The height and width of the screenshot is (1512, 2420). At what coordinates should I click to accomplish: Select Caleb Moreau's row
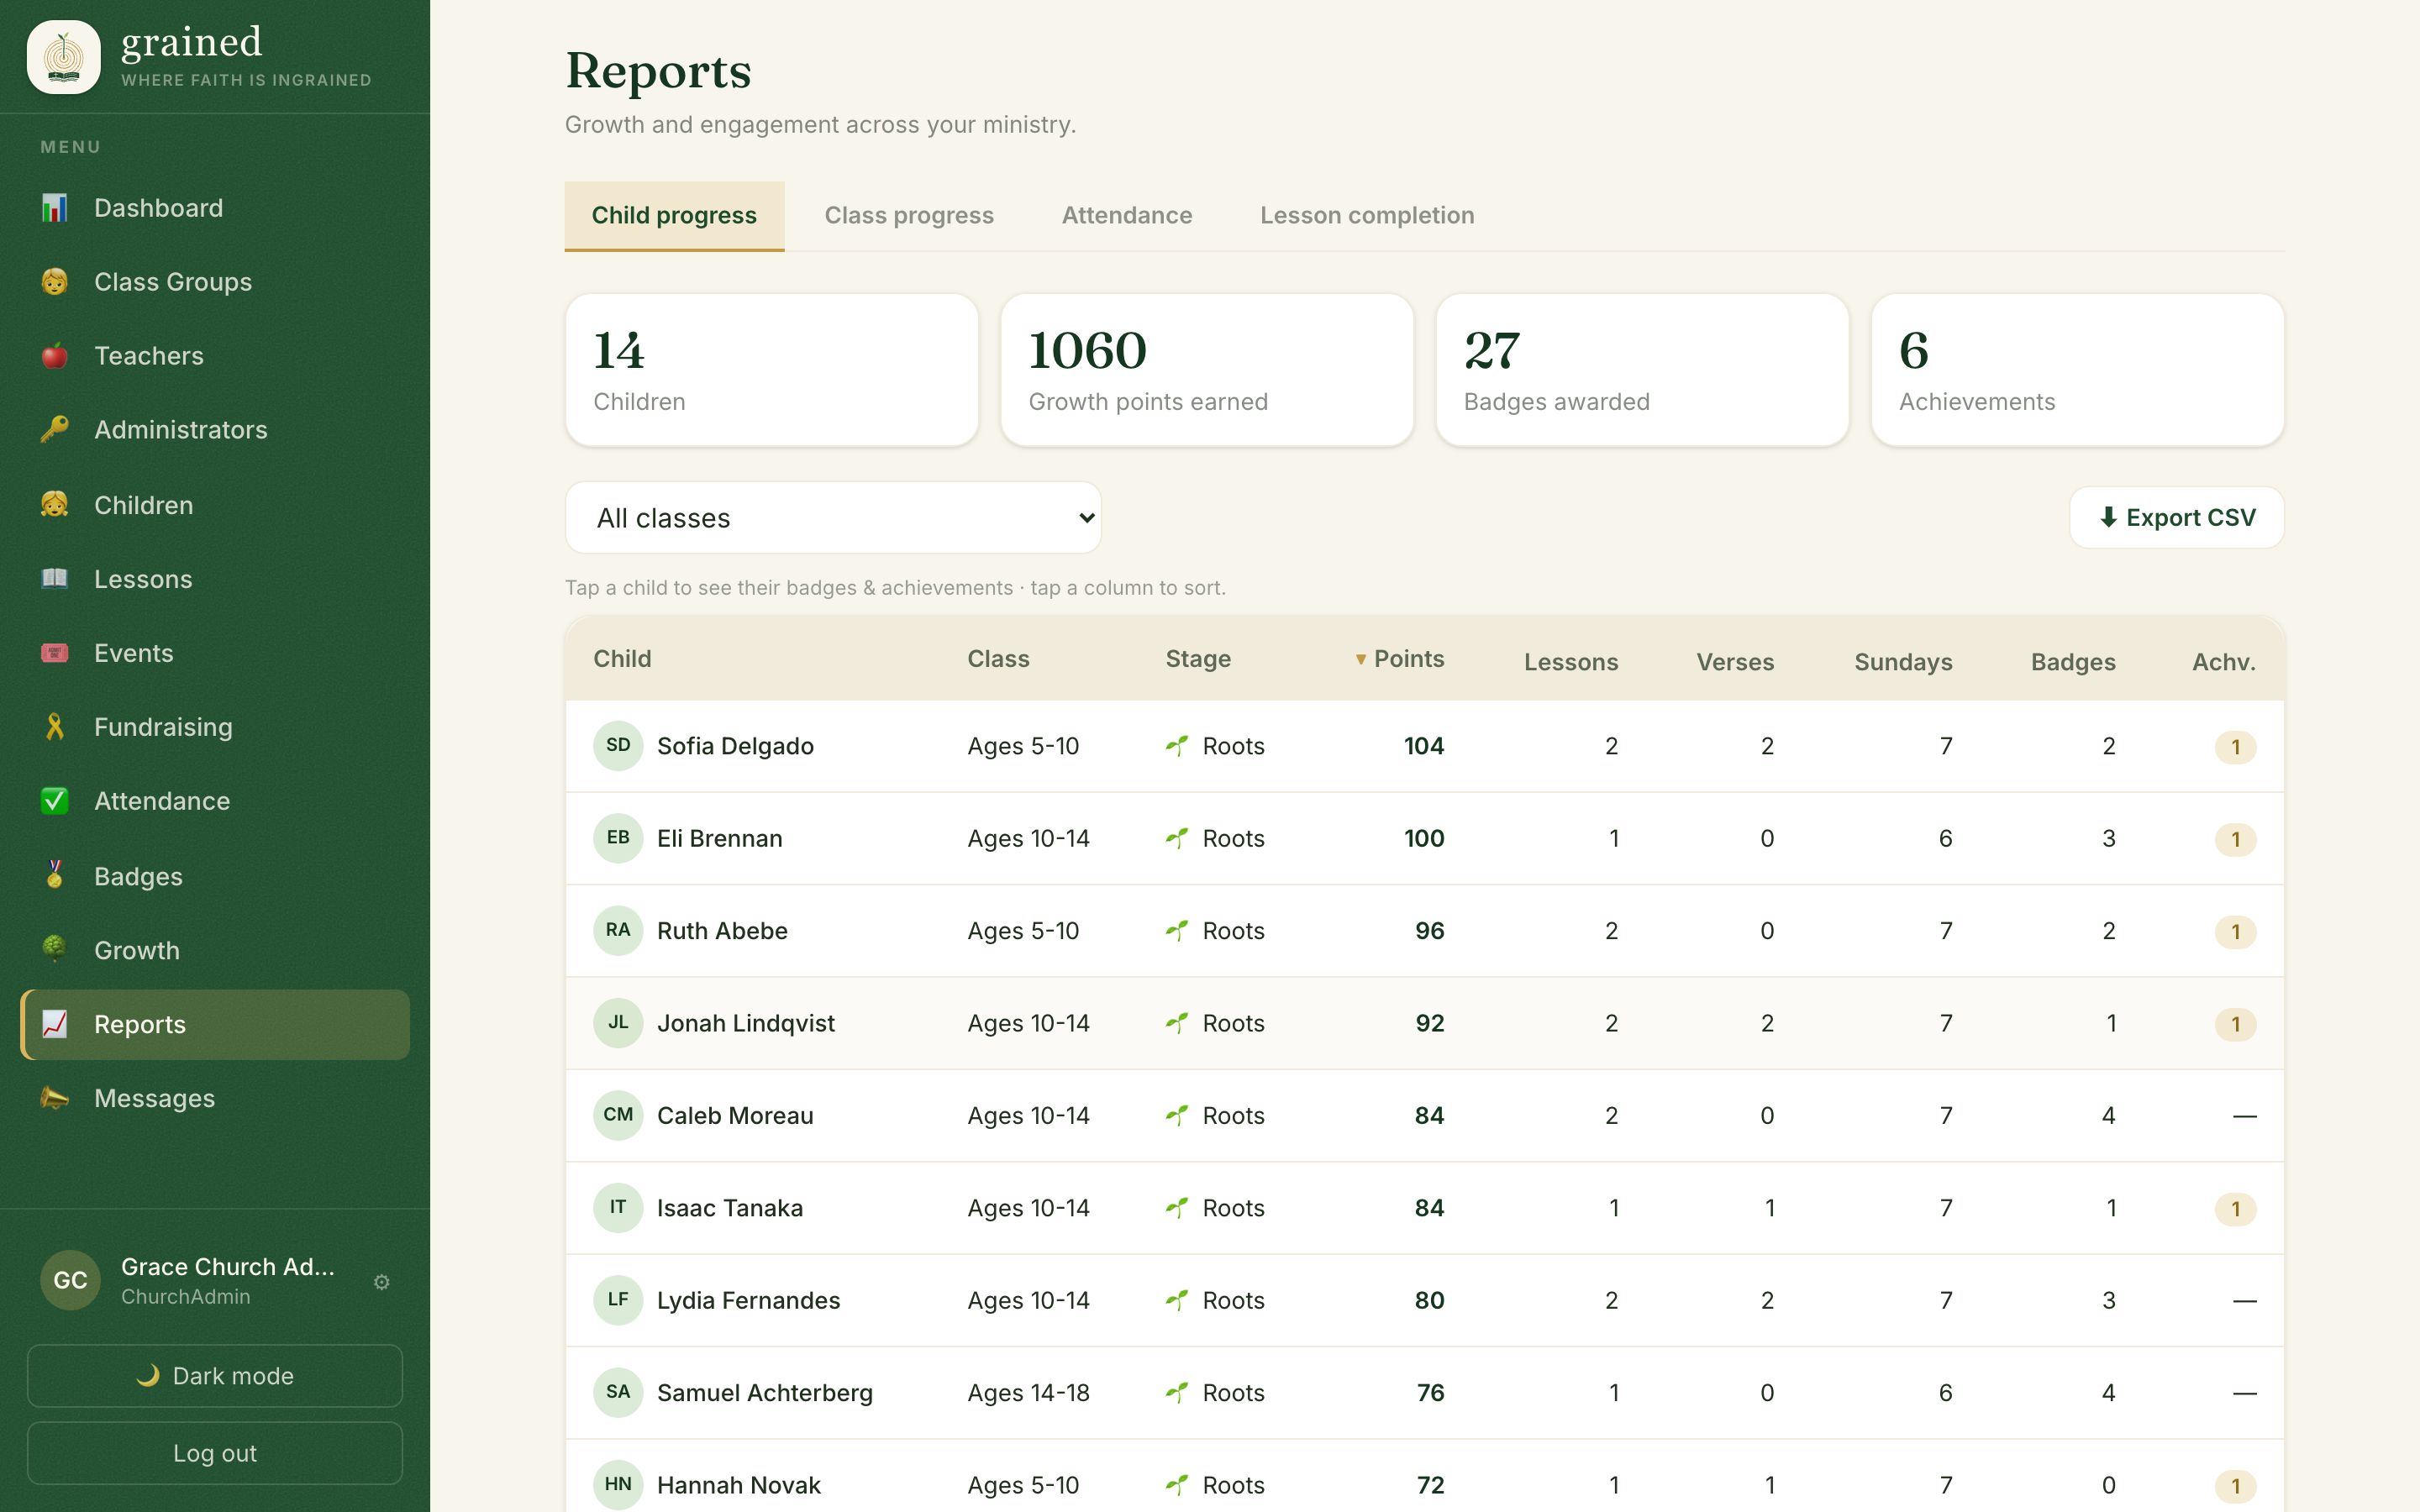[1425, 1116]
